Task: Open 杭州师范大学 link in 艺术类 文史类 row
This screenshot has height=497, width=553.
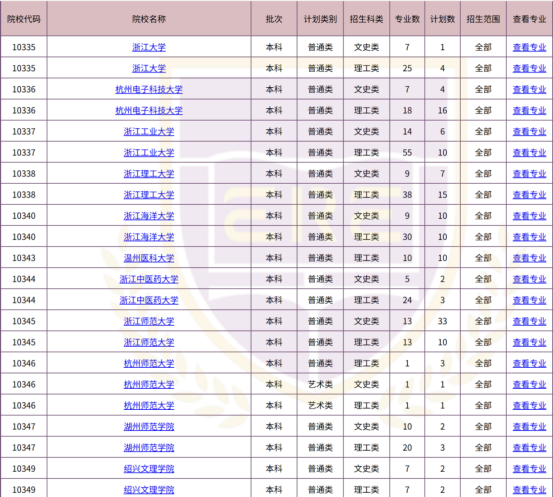Action: tap(149, 384)
